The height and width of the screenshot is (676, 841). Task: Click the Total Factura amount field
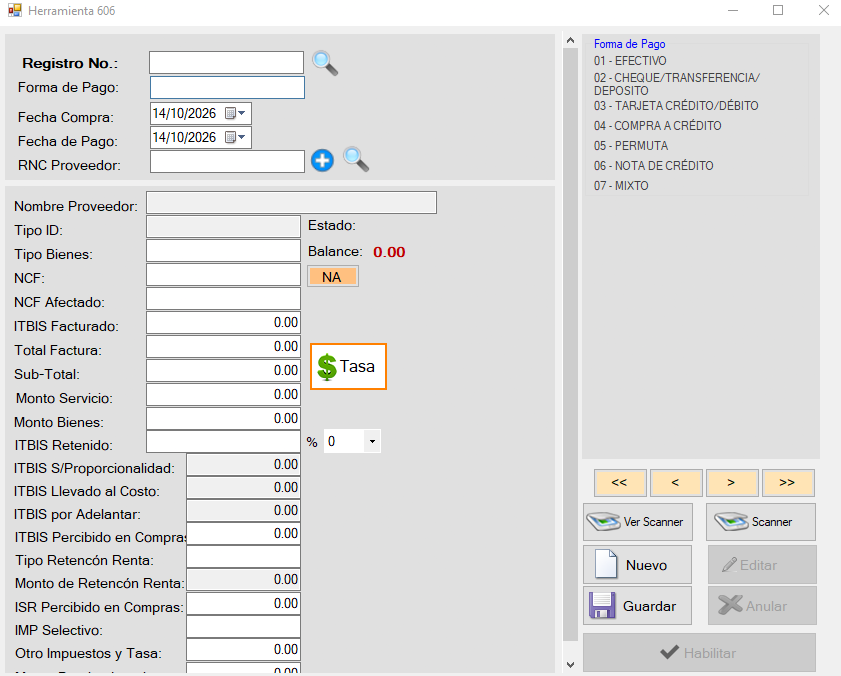223,347
